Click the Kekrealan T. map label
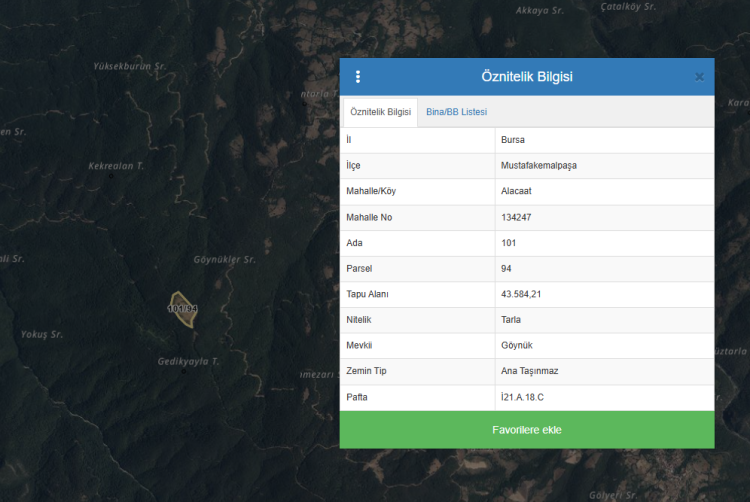The width and height of the screenshot is (750, 502). click(x=116, y=166)
